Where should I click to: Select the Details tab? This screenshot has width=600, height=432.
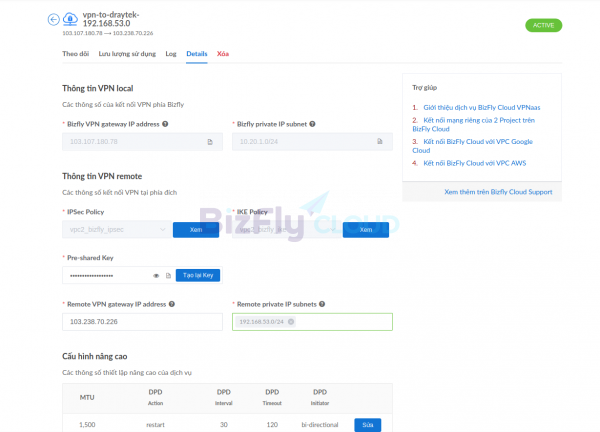[197, 54]
